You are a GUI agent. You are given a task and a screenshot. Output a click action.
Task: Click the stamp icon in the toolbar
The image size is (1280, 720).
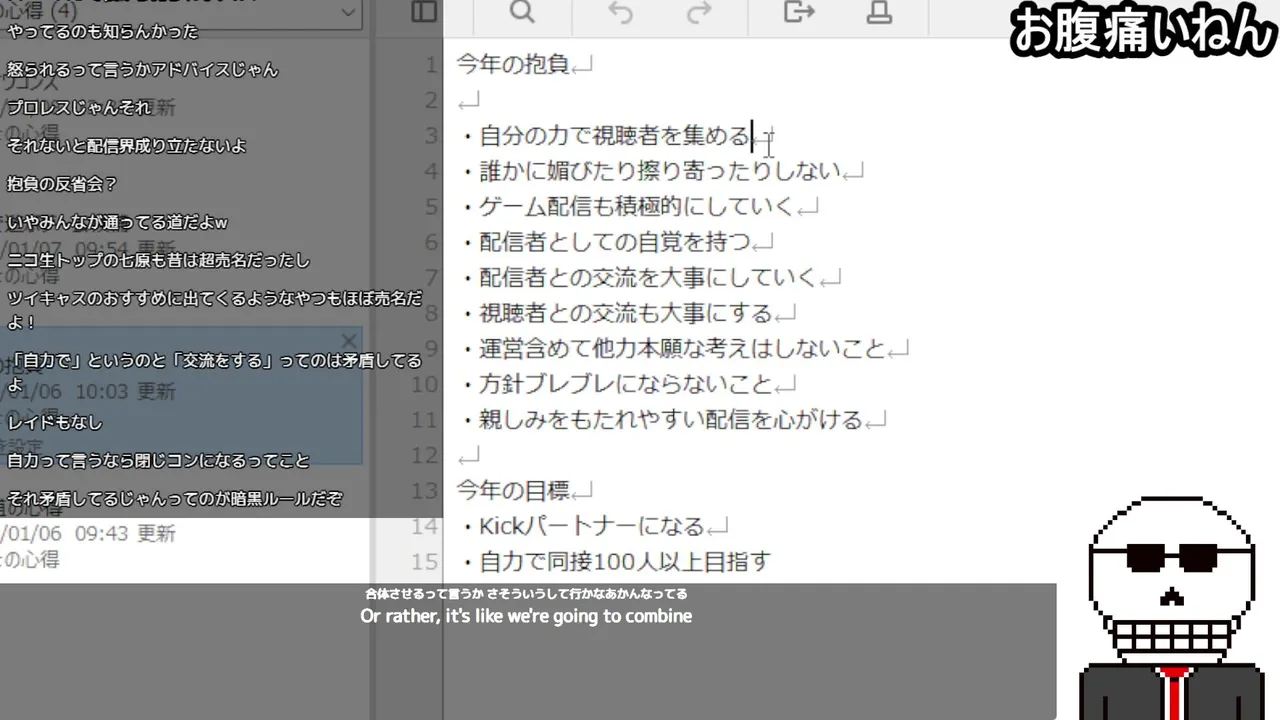coord(879,12)
